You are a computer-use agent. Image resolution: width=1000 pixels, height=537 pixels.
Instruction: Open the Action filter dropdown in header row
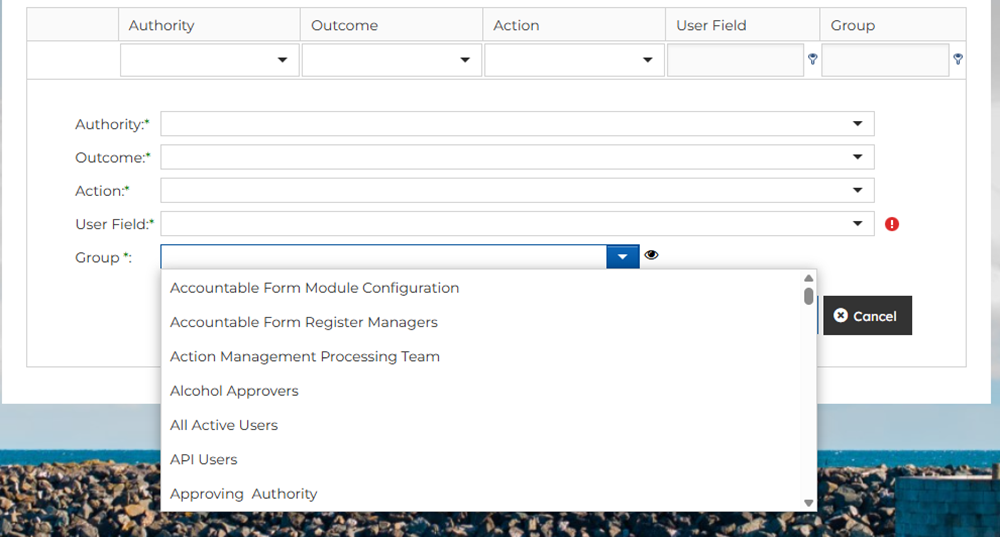click(647, 61)
